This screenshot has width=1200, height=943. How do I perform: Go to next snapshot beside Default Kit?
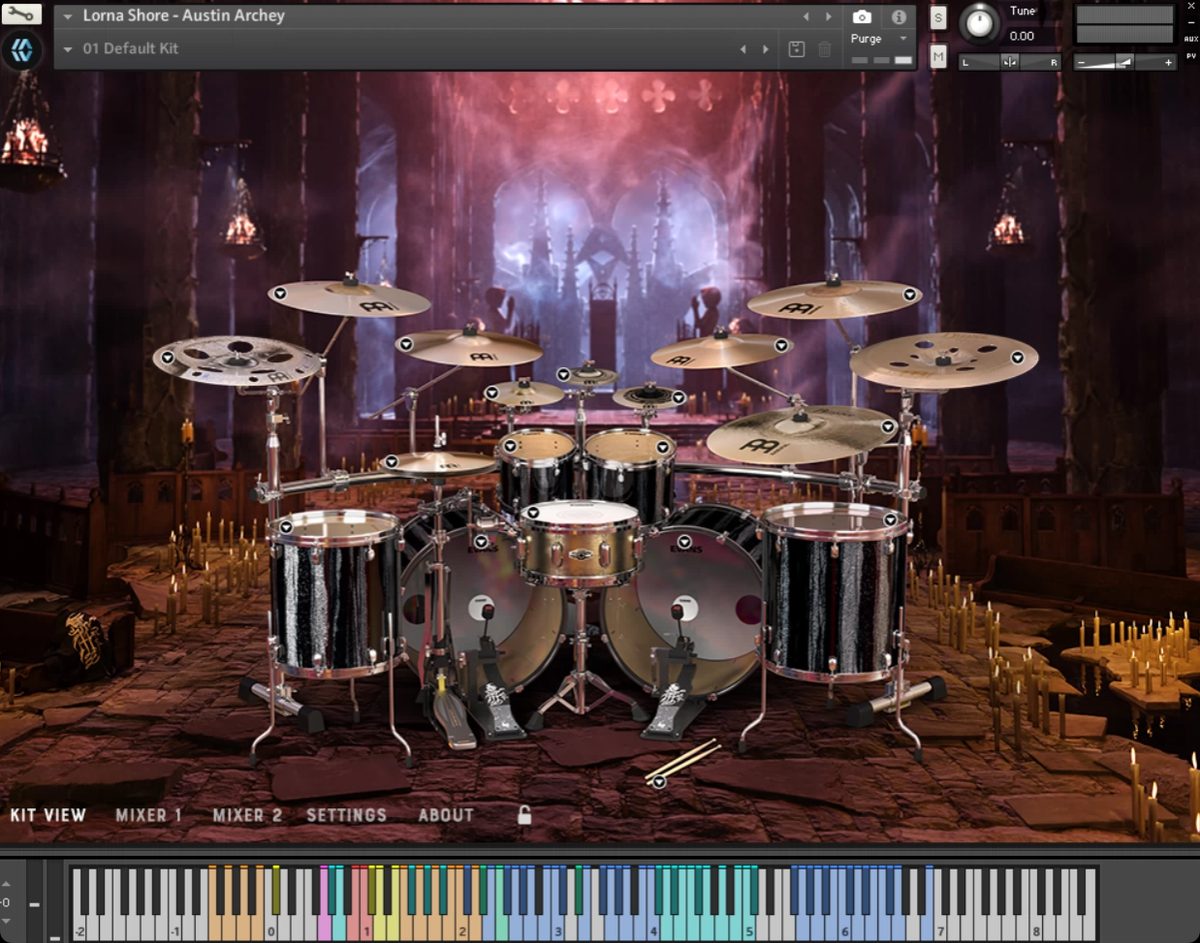765,49
